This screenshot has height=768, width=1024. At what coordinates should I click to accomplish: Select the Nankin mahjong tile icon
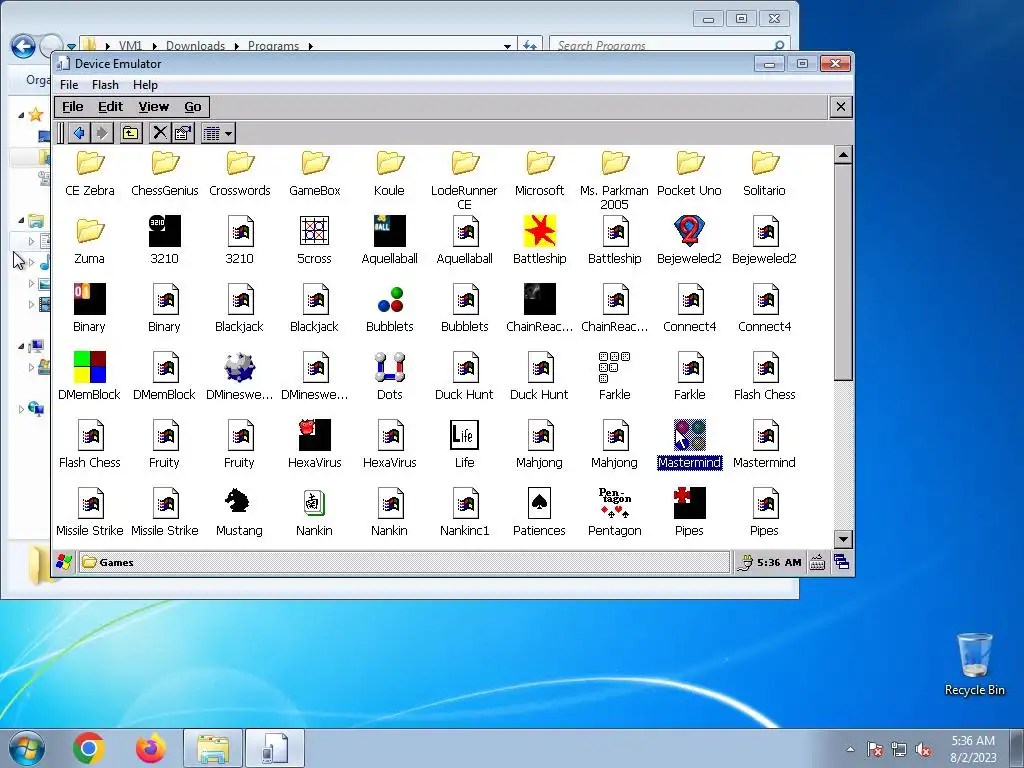[315, 503]
